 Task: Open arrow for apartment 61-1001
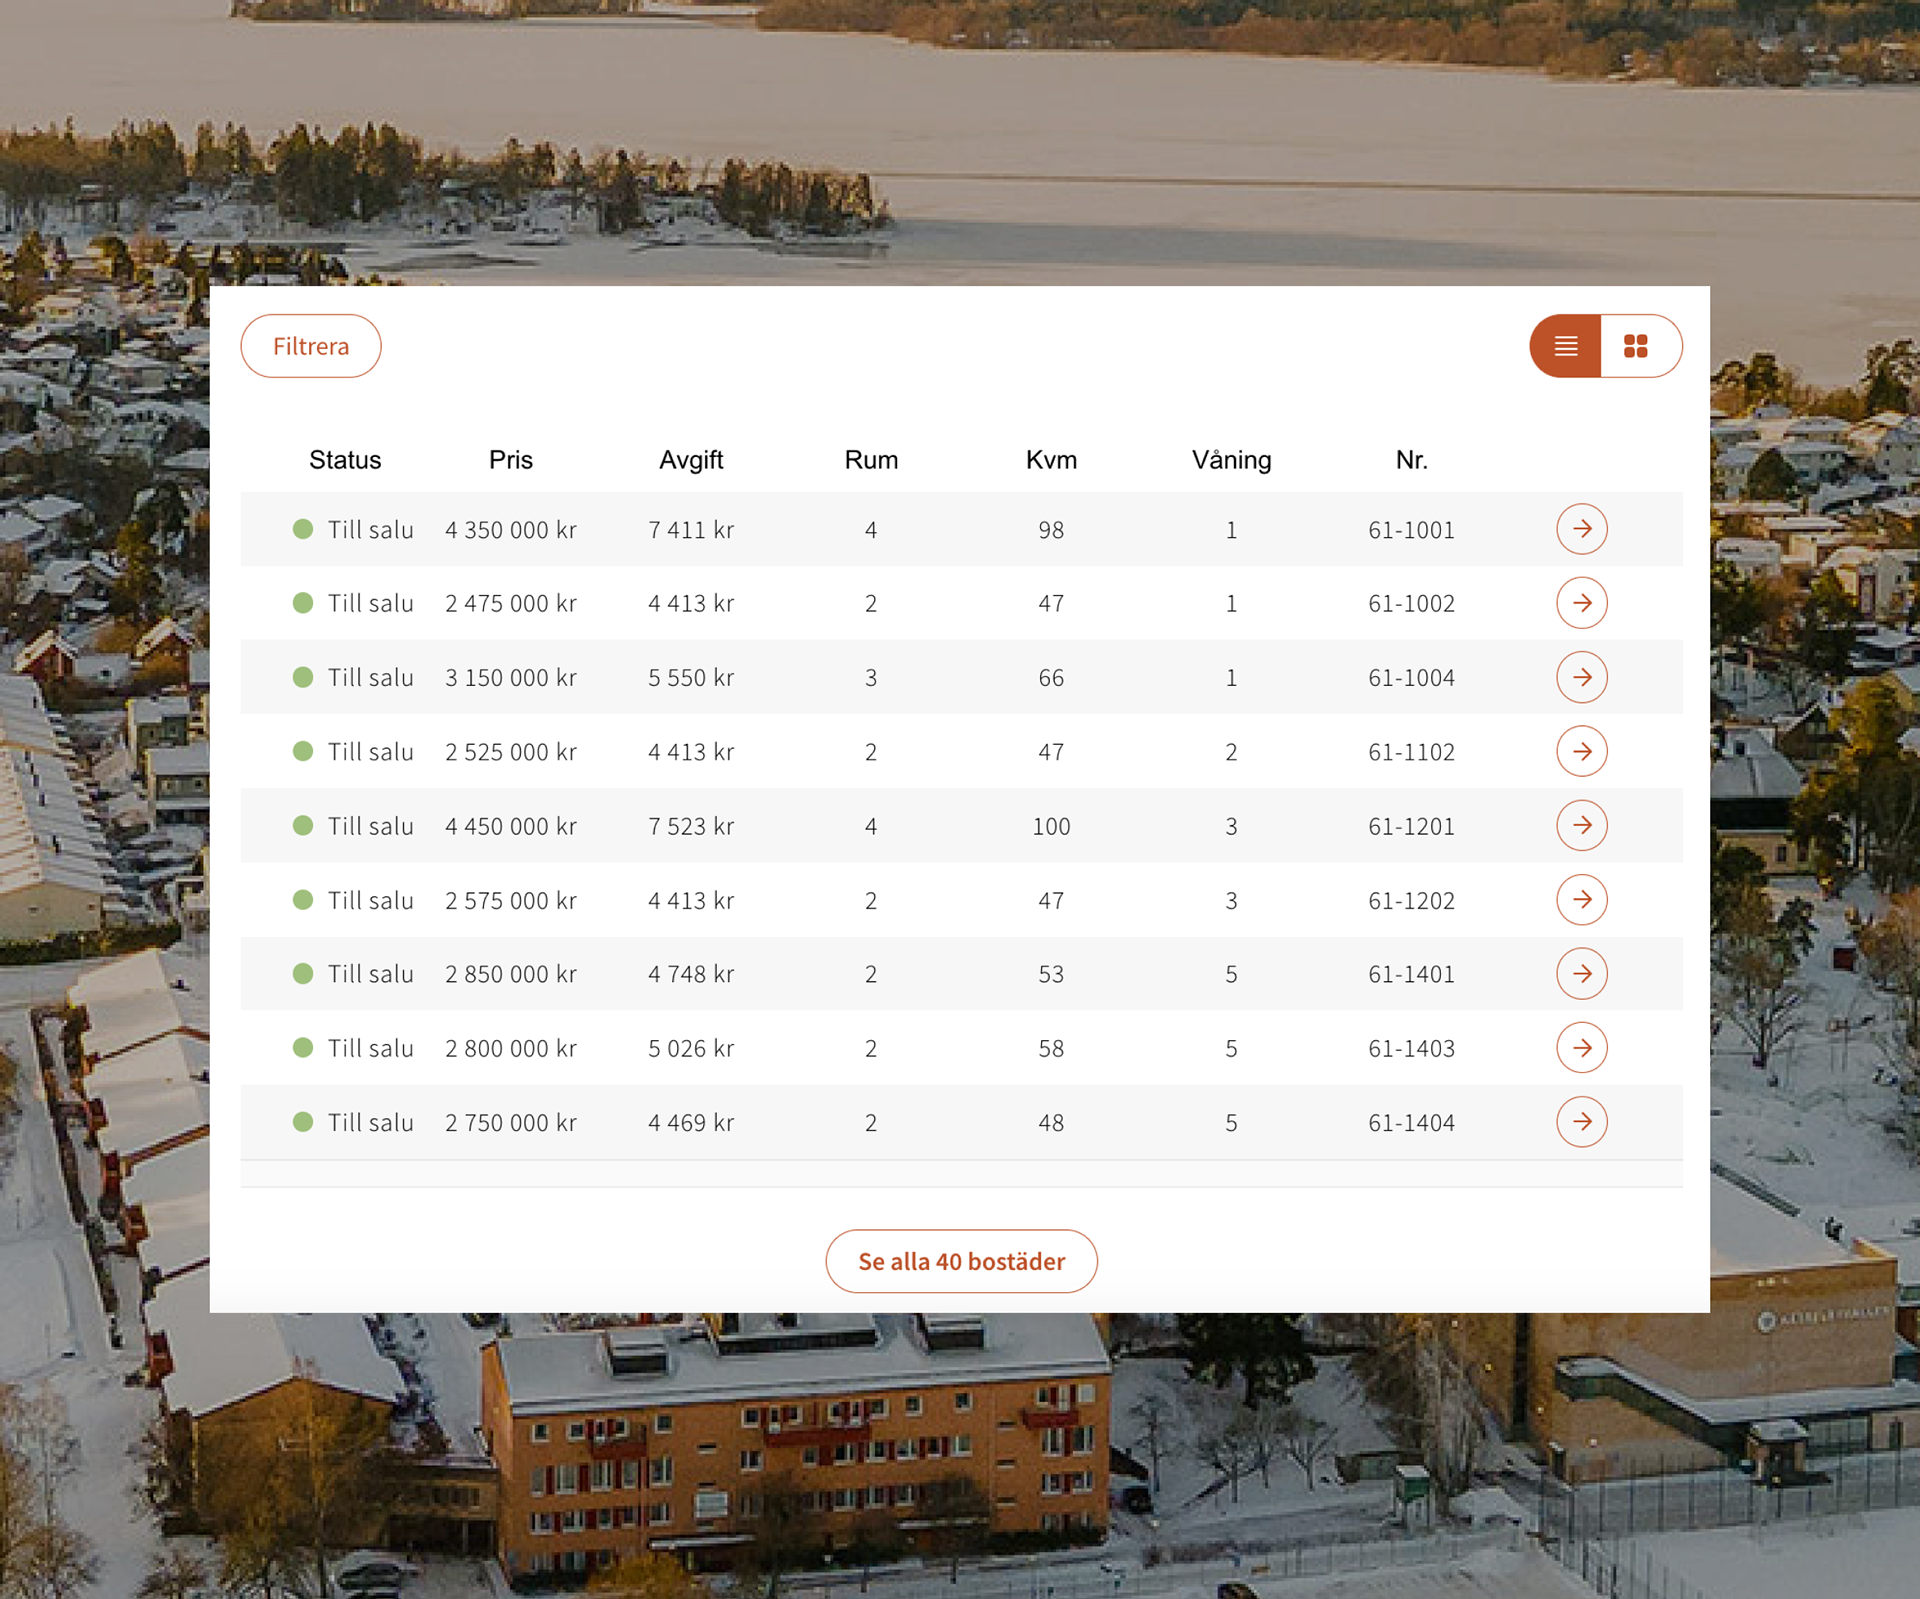click(x=1581, y=529)
